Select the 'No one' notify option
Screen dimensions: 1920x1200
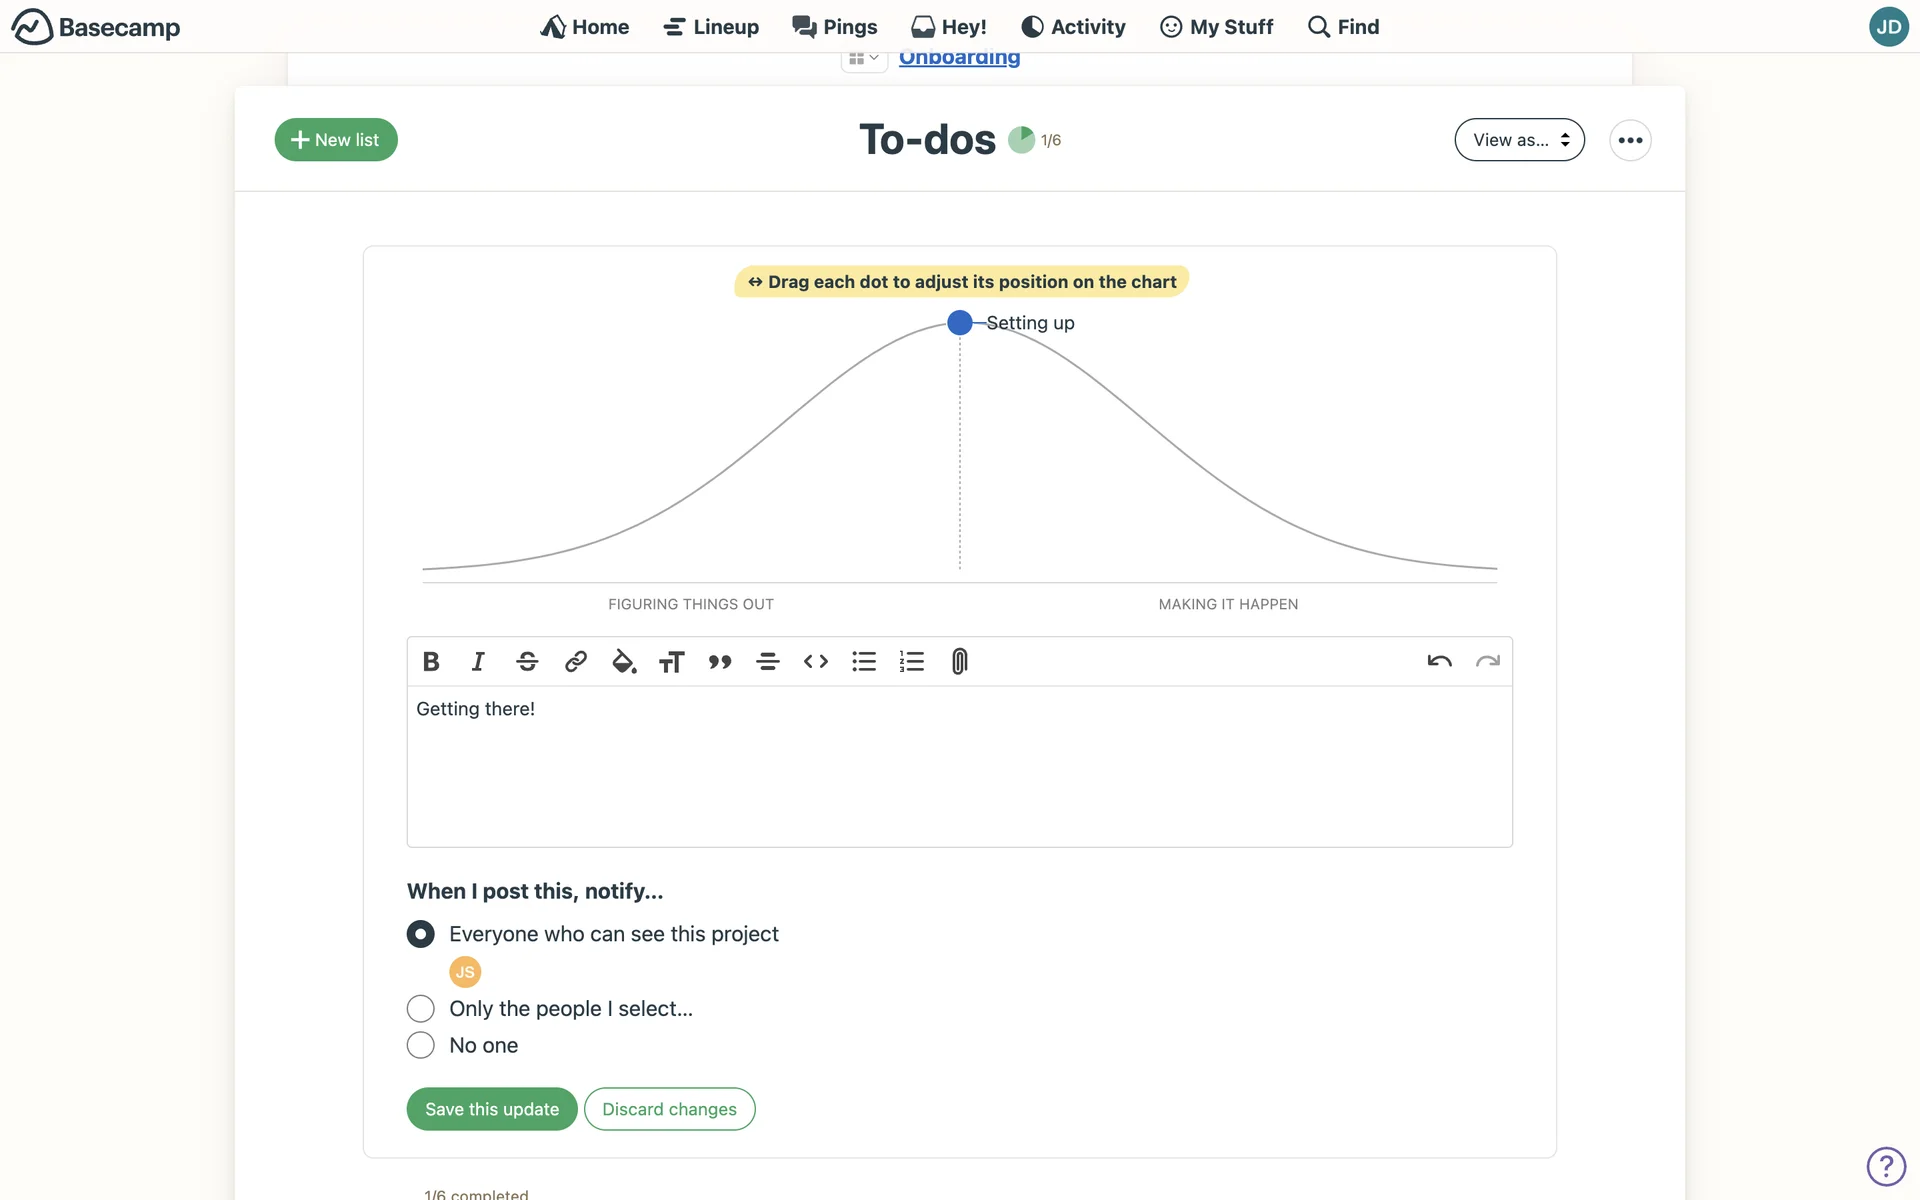pos(421,1045)
